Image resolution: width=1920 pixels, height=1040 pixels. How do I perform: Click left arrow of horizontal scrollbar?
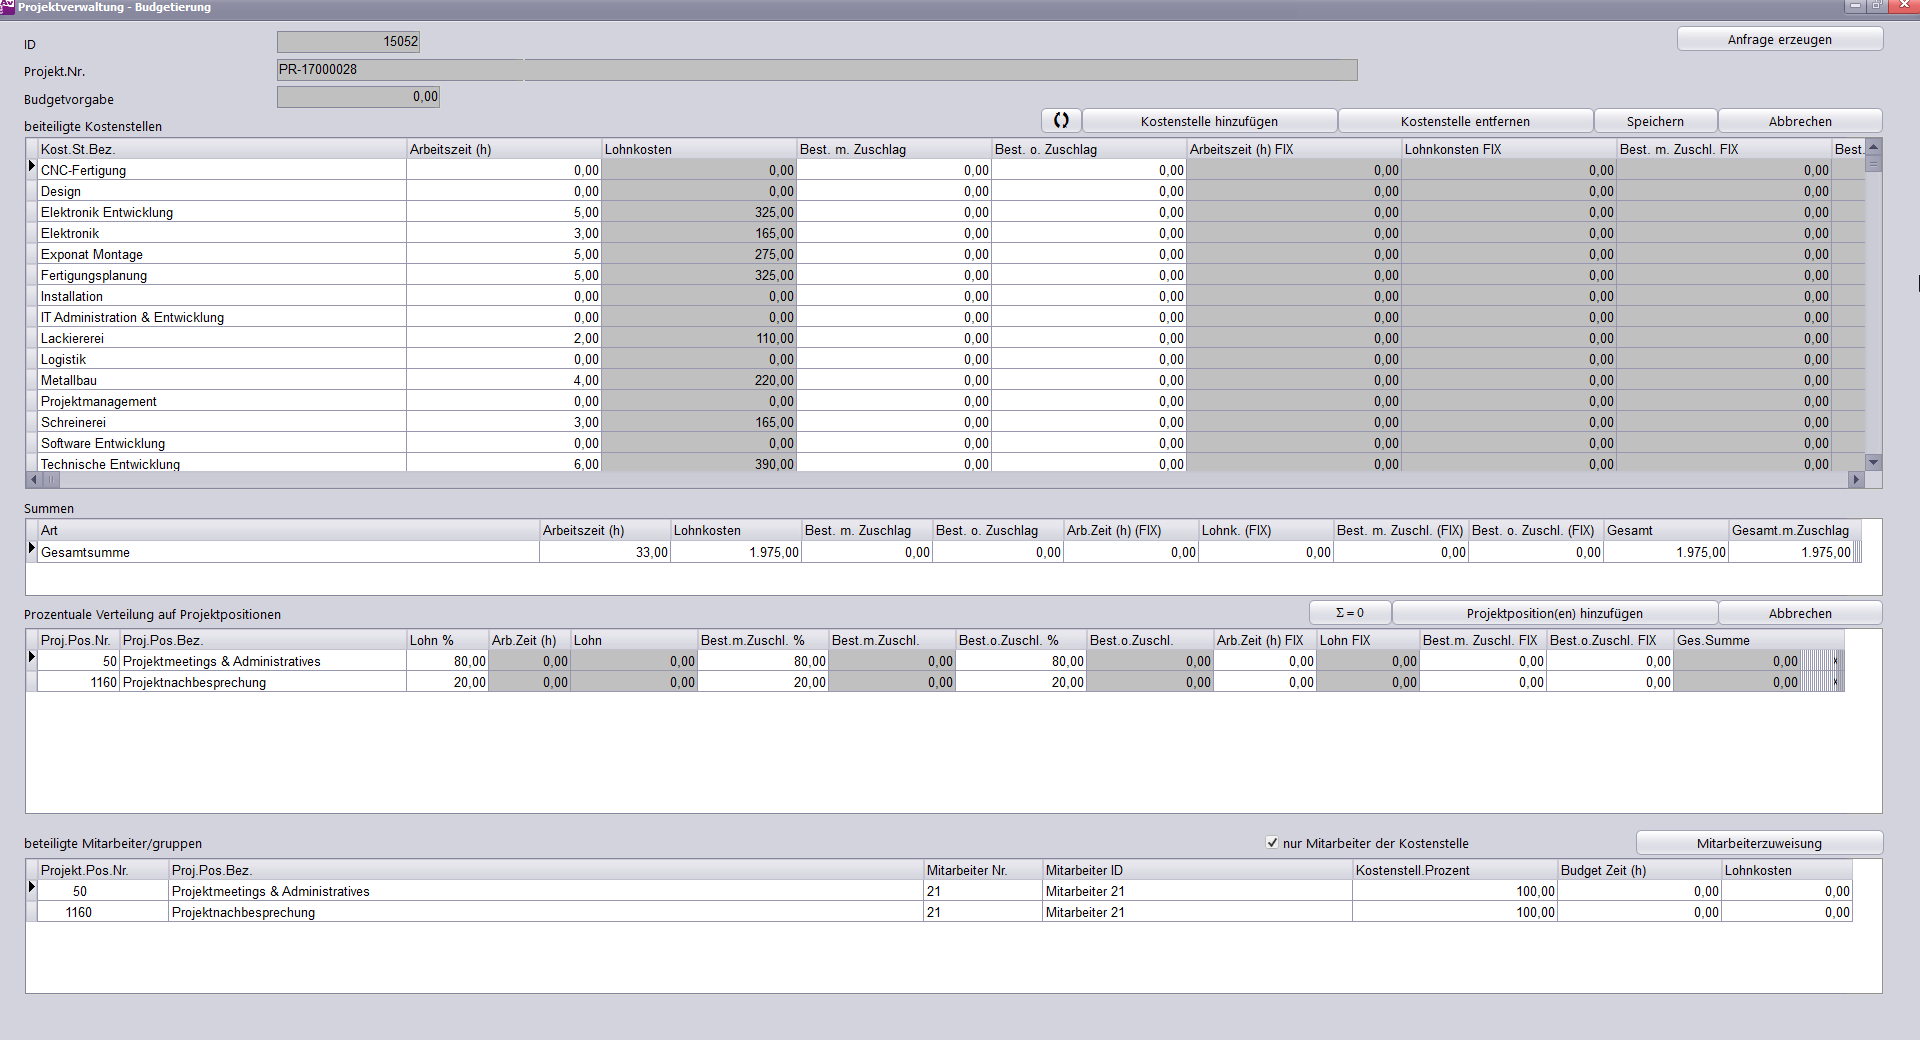coord(33,480)
